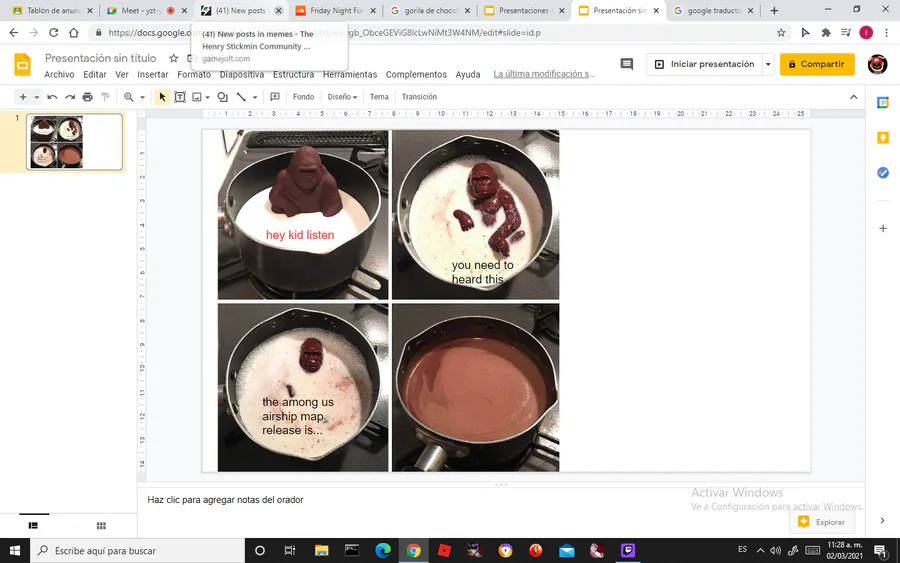
Task: Select the 'hey kid listen' text
Action: (300, 235)
